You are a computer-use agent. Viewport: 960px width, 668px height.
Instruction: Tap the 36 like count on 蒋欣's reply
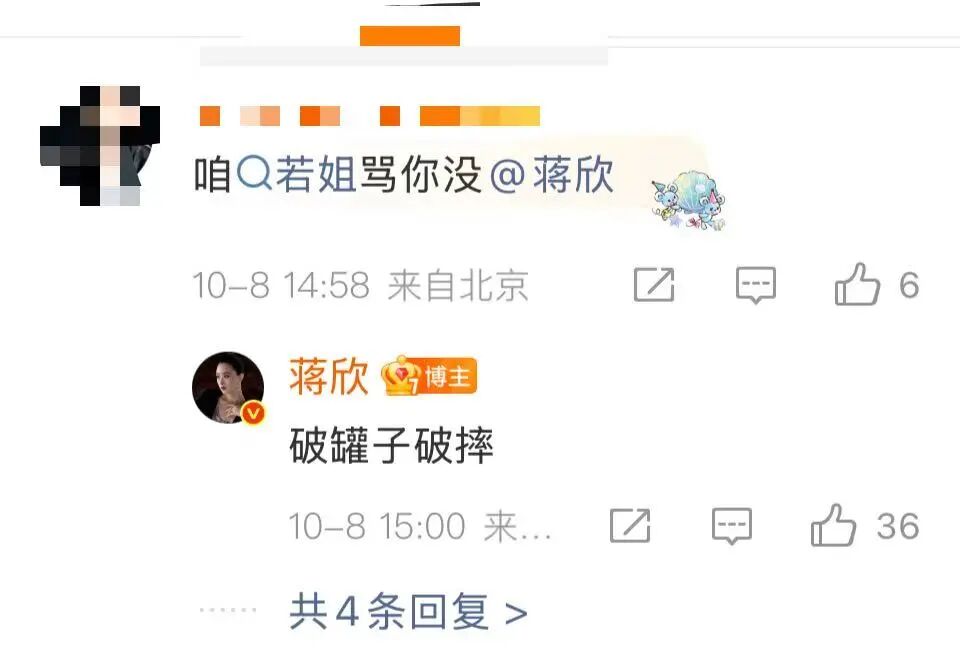tap(898, 526)
